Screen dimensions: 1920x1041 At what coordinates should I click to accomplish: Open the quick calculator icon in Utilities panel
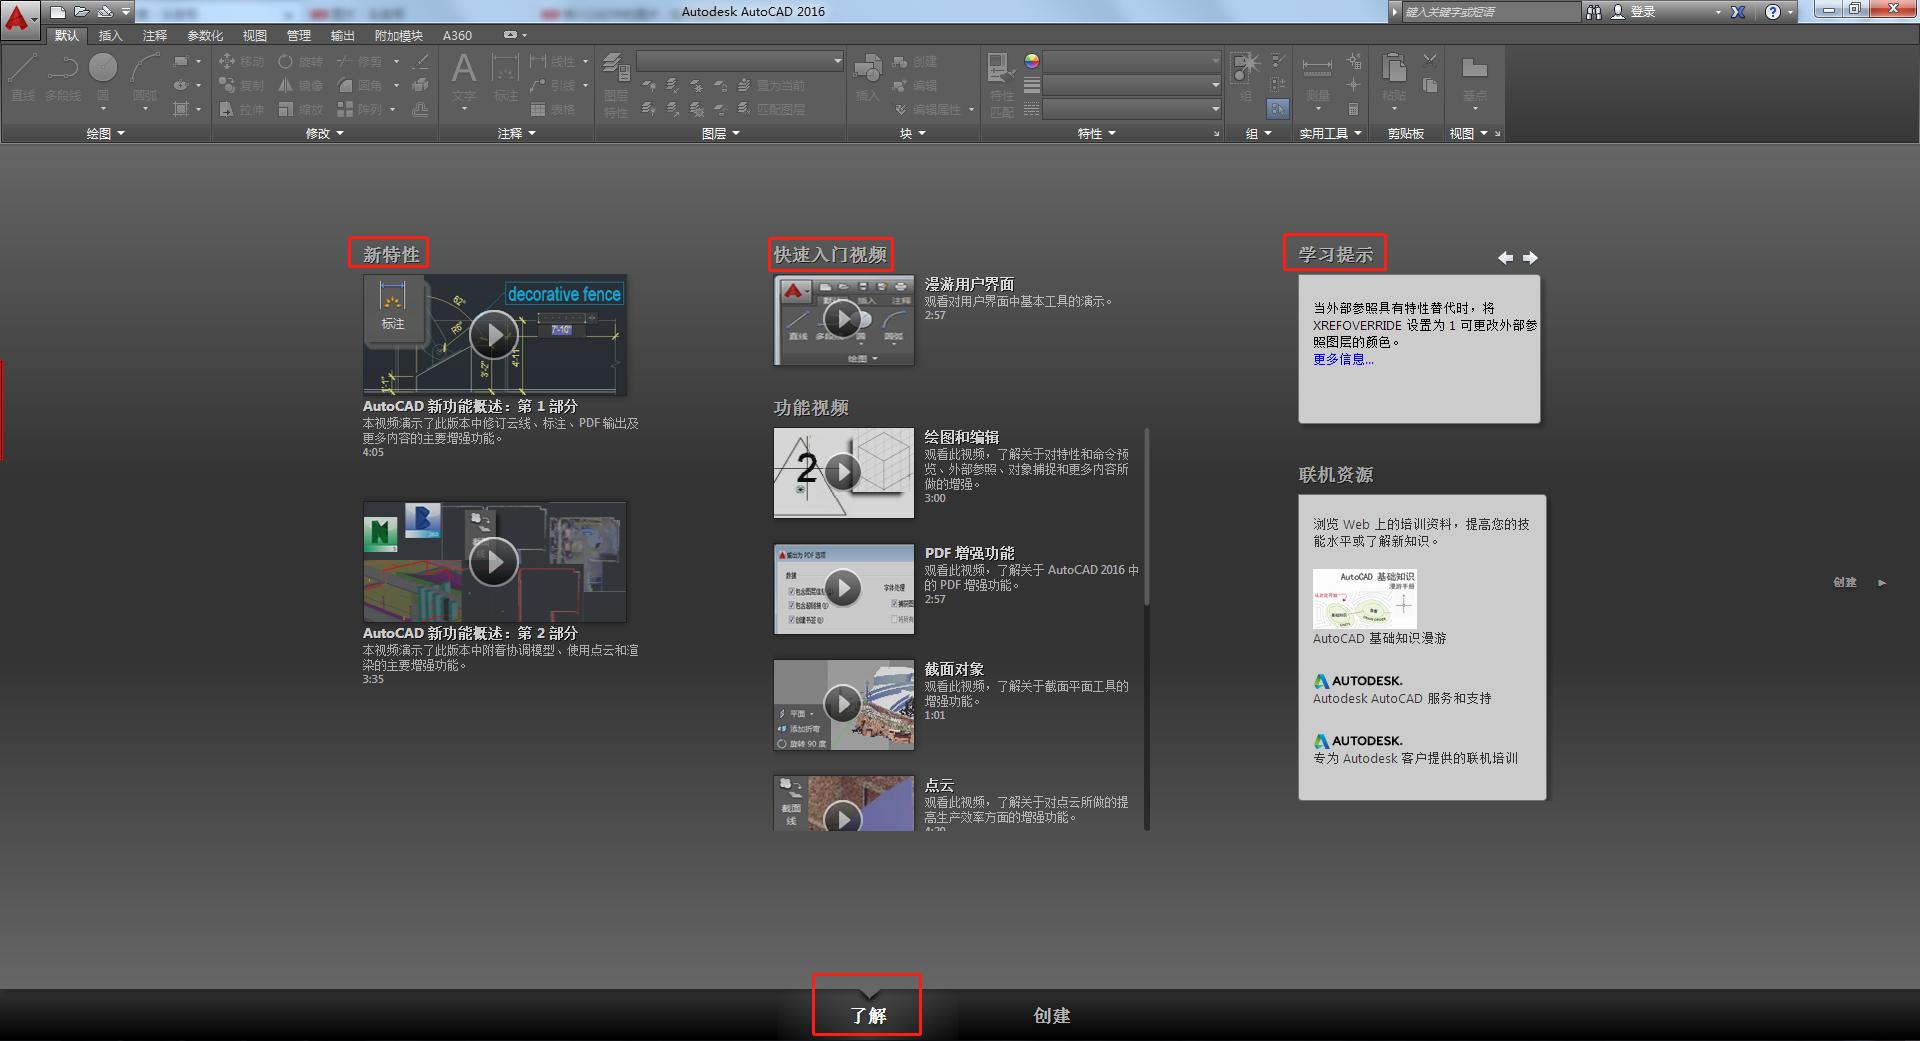(x=1353, y=109)
